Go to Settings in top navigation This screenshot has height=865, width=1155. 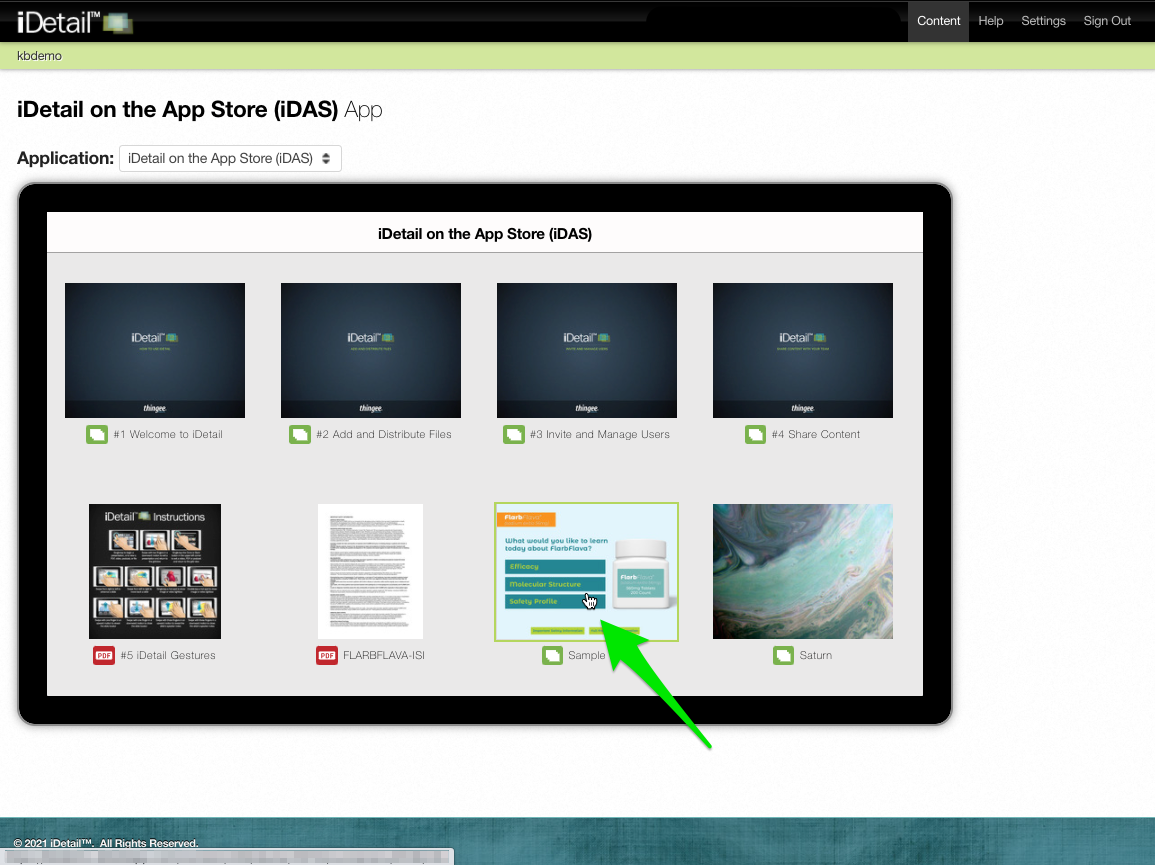[x=1043, y=21]
